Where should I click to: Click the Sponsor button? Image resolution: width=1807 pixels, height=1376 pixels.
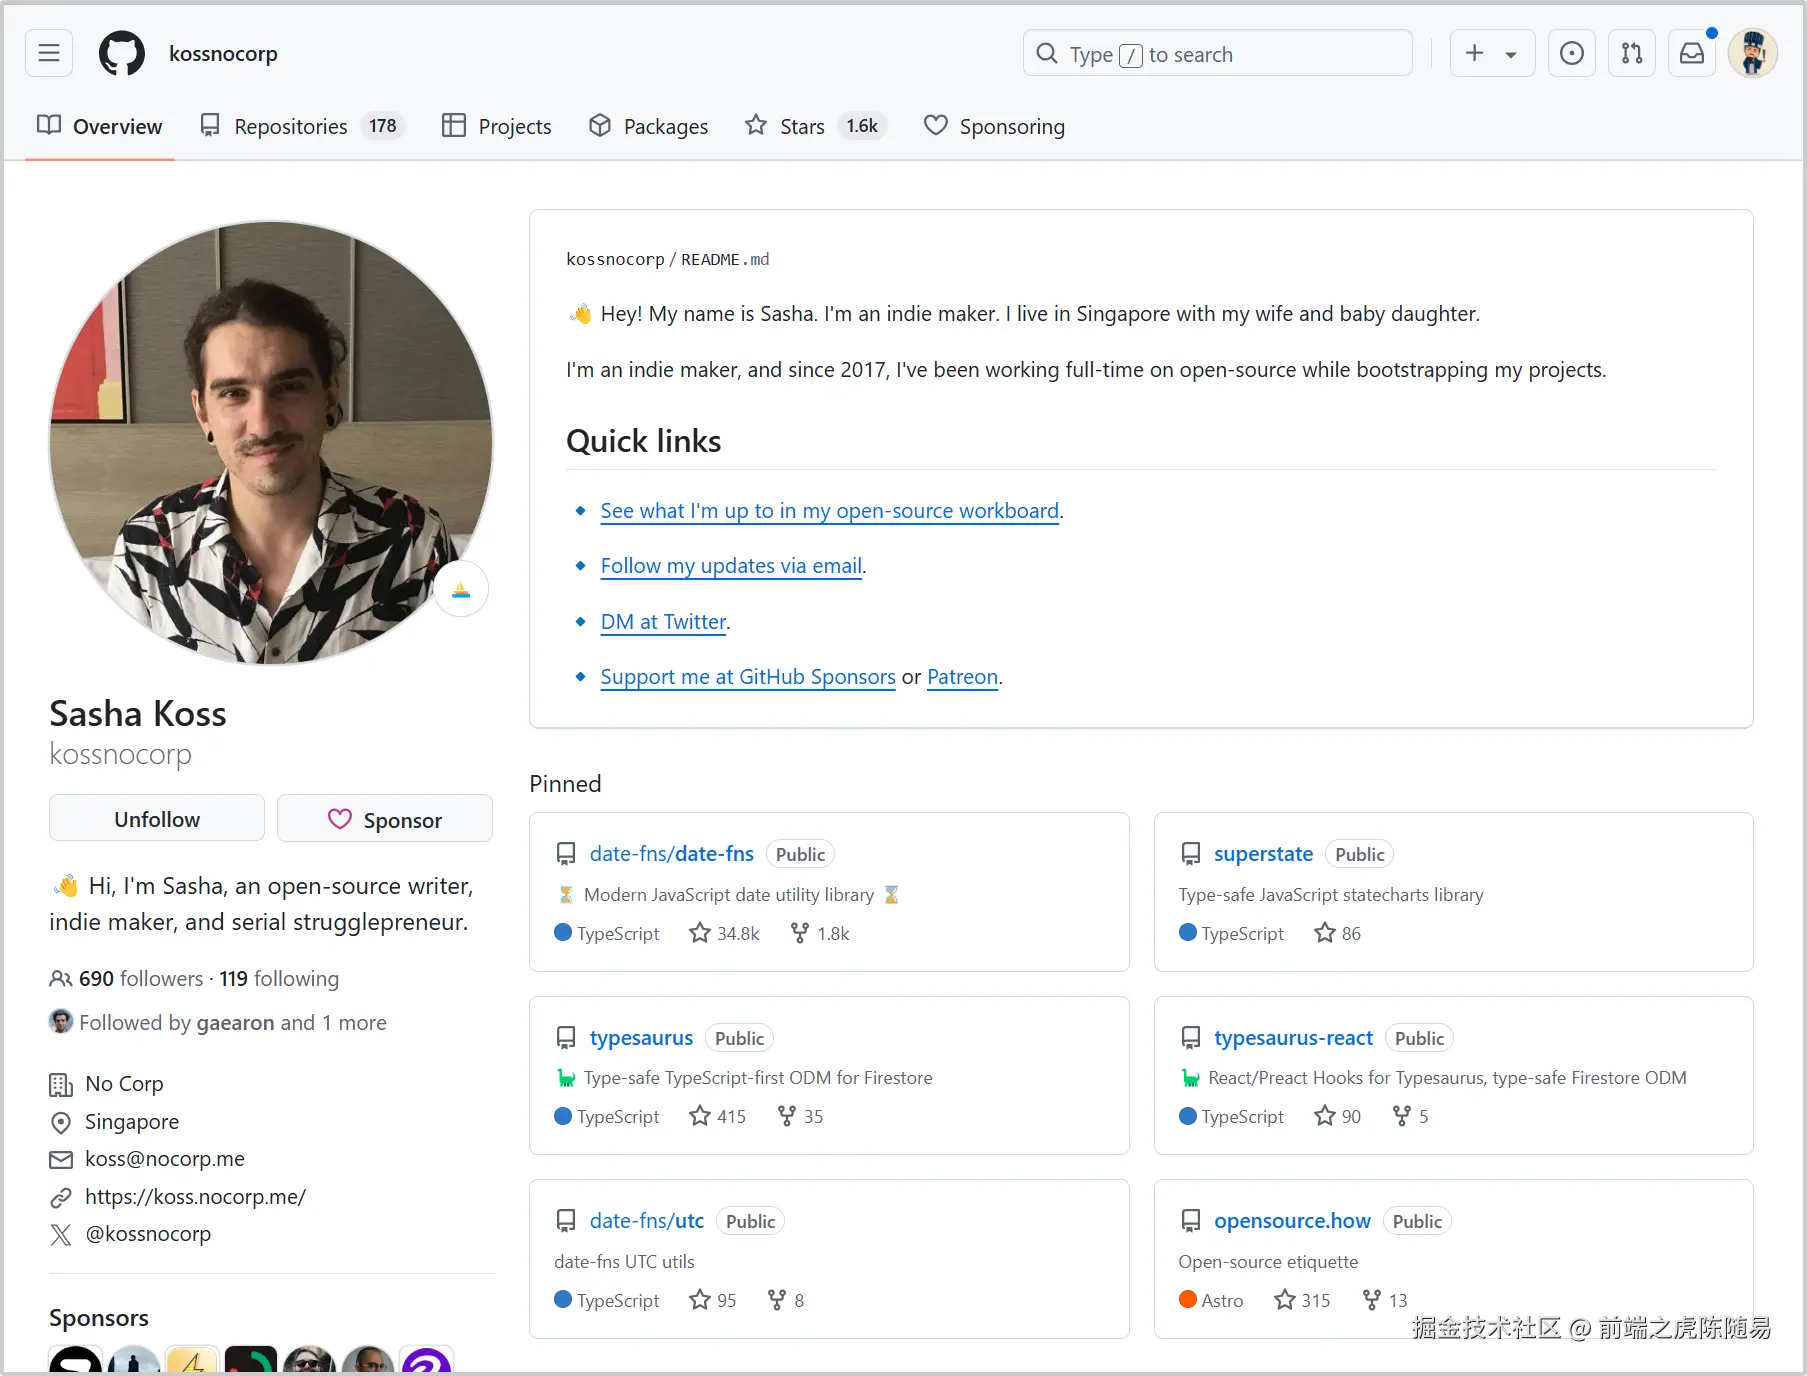pos(385,819)
